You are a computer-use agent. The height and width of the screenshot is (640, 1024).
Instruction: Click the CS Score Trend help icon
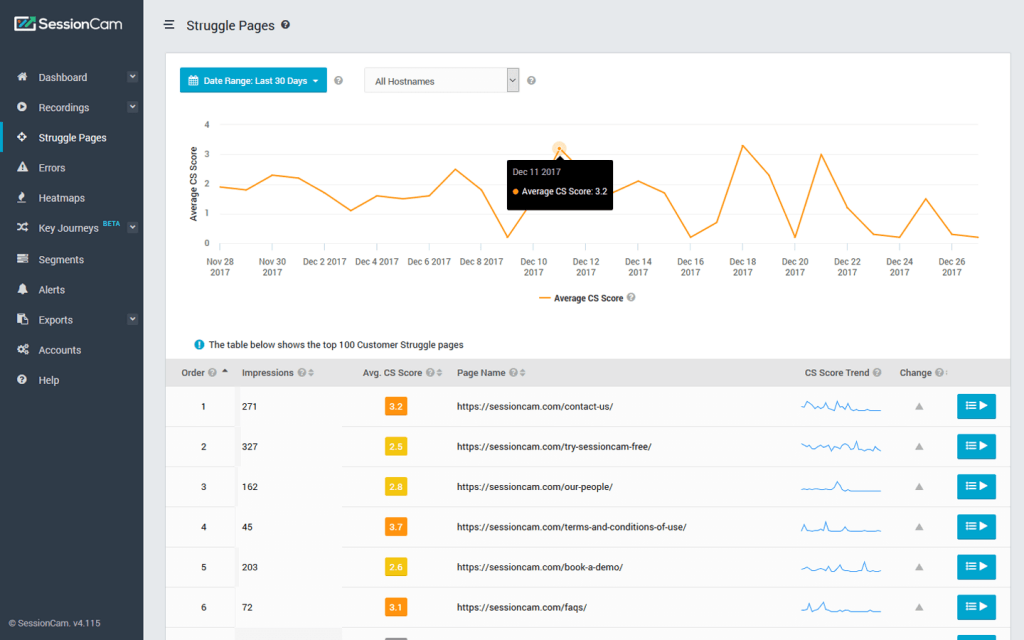point(877,373)
